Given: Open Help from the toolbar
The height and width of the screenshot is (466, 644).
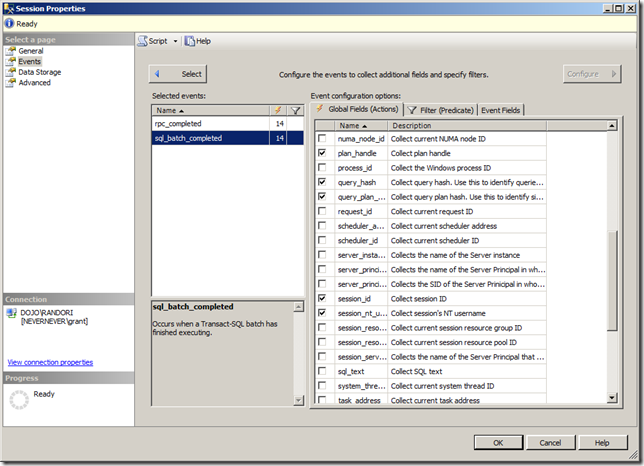Looking at the screenshot, I should (x=198, y=41).
